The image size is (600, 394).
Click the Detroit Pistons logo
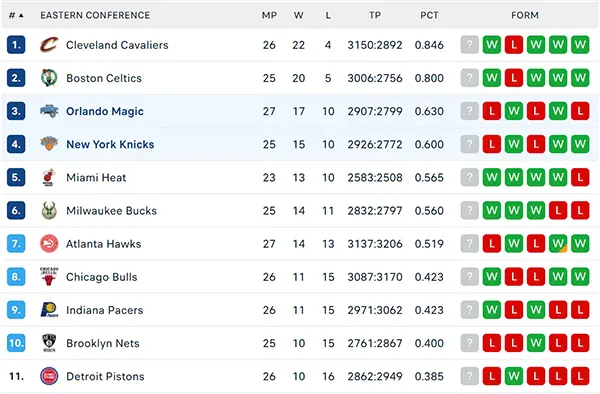pos(49,376)
